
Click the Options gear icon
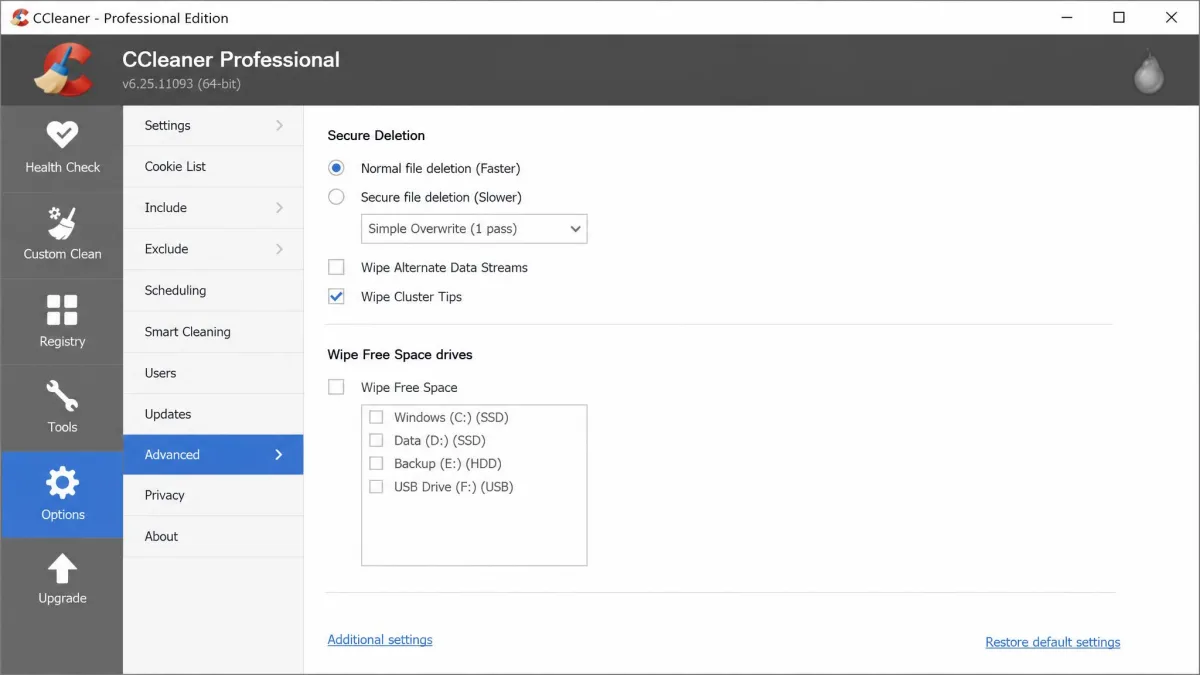click(62, 483)
